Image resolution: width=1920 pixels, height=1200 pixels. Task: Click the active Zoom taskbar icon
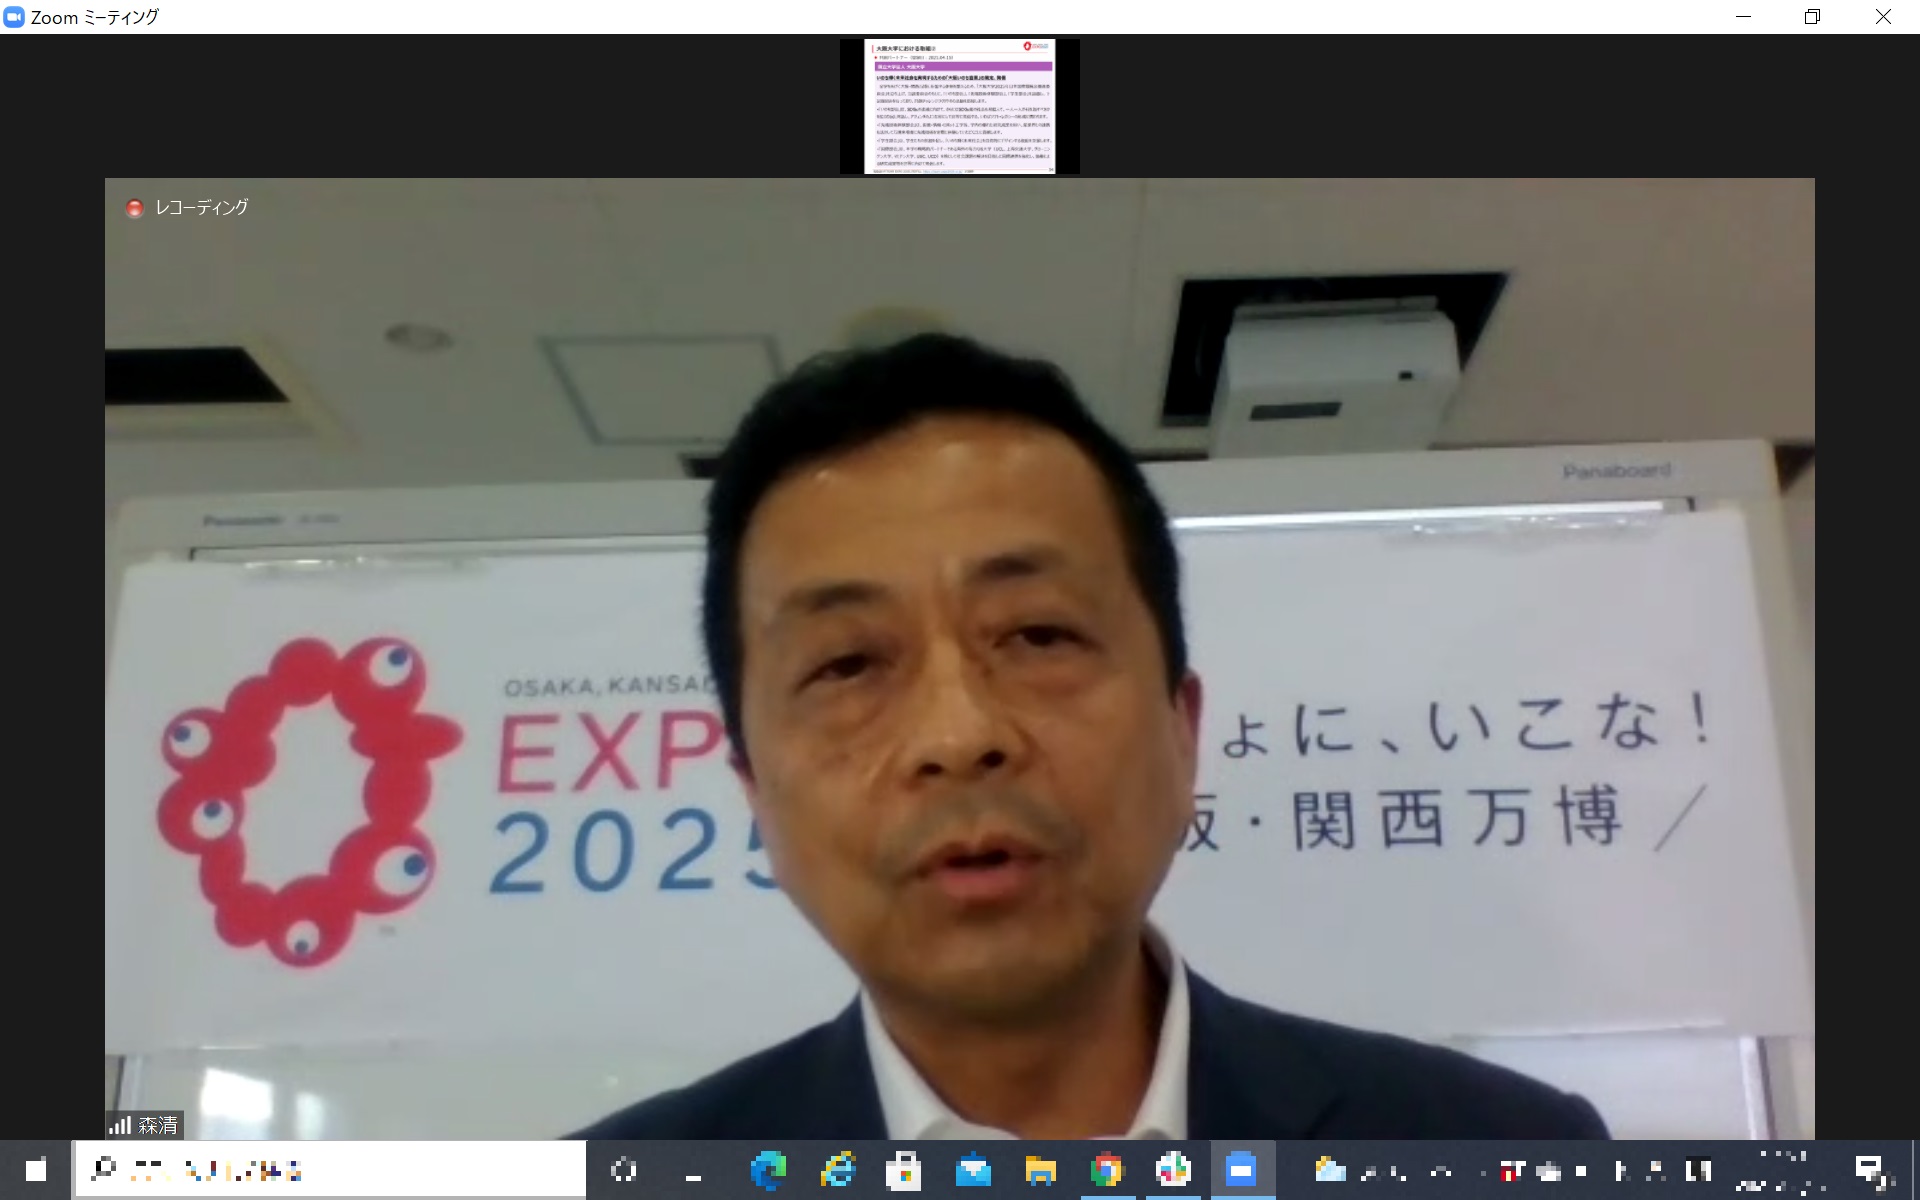(x=1241, y=1169)
